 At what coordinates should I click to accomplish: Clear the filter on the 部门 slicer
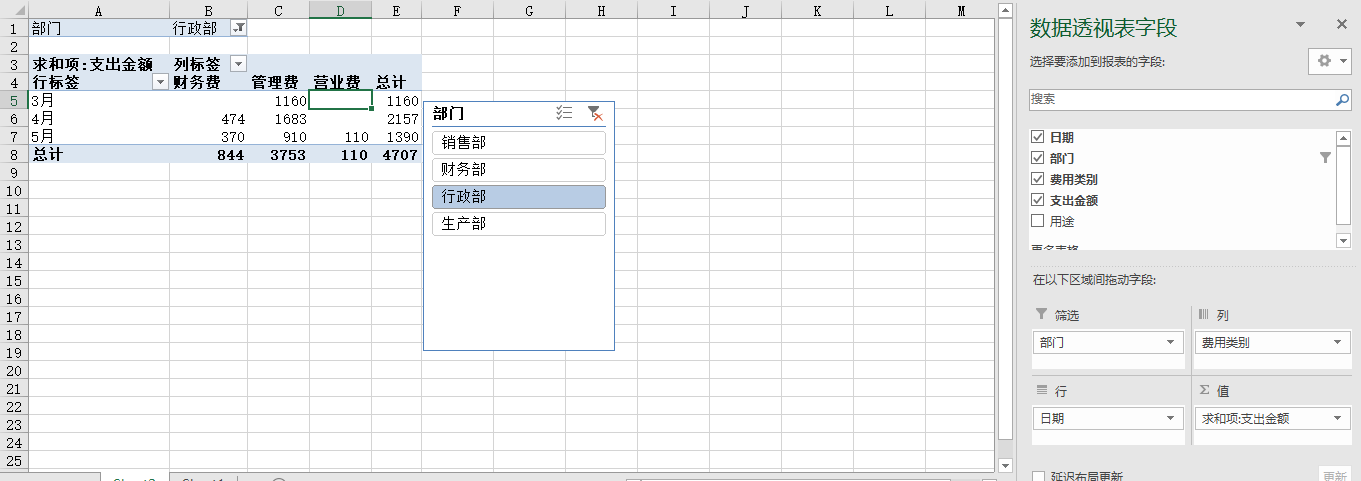pos(595,114)
